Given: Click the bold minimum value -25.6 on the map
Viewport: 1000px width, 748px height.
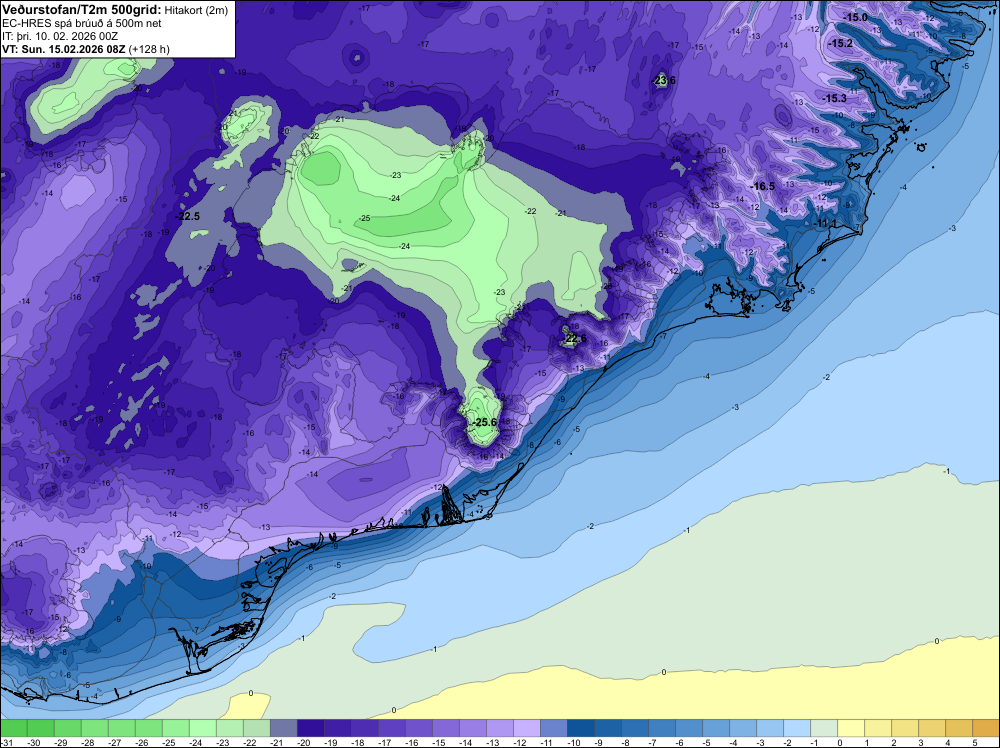Looking at the screenshot, I should coord(484,422).
